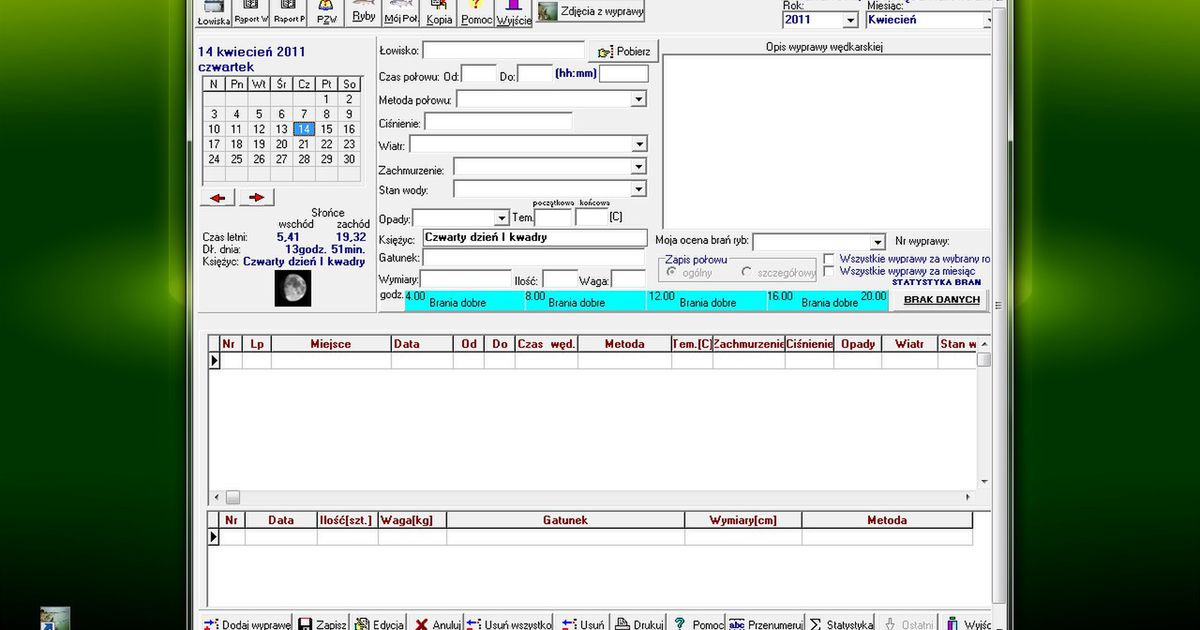Select the ogólny radio option

672,273
